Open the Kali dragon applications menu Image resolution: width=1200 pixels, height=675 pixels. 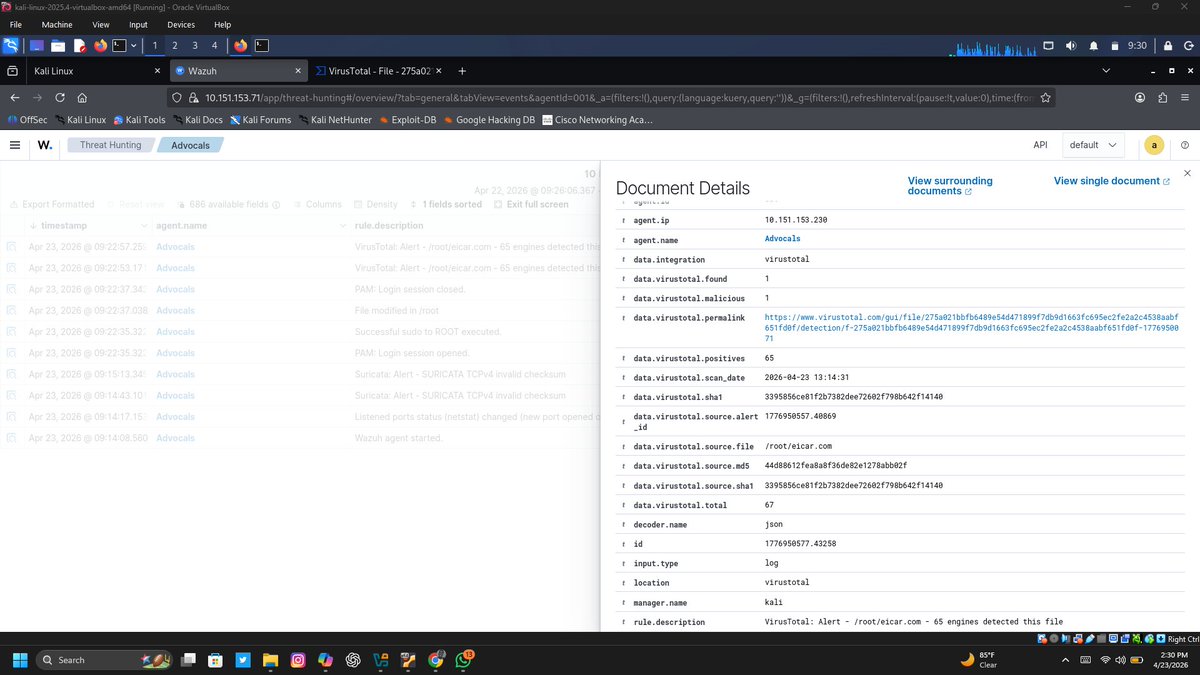(11, 45)
